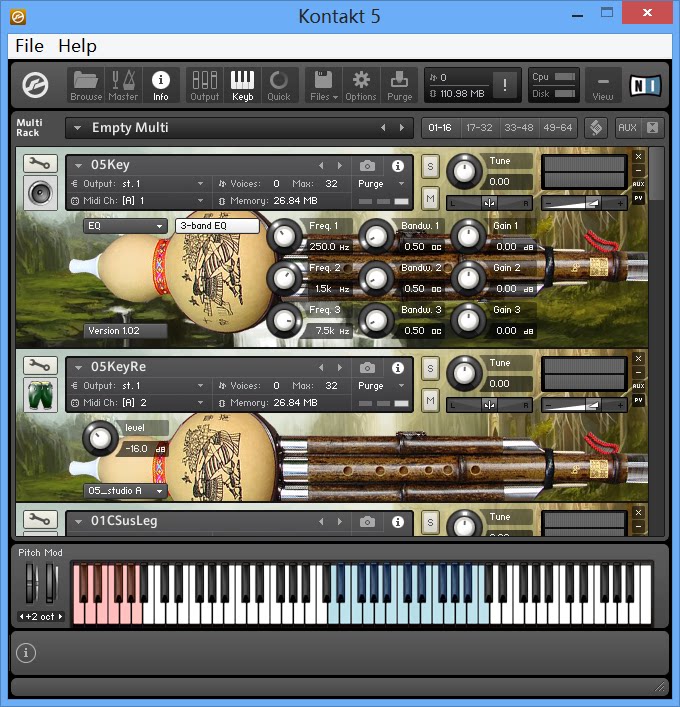Click the 05KeyRe volume slider
Viewport: 680px width, 707px height.
[x=584, y=405]
